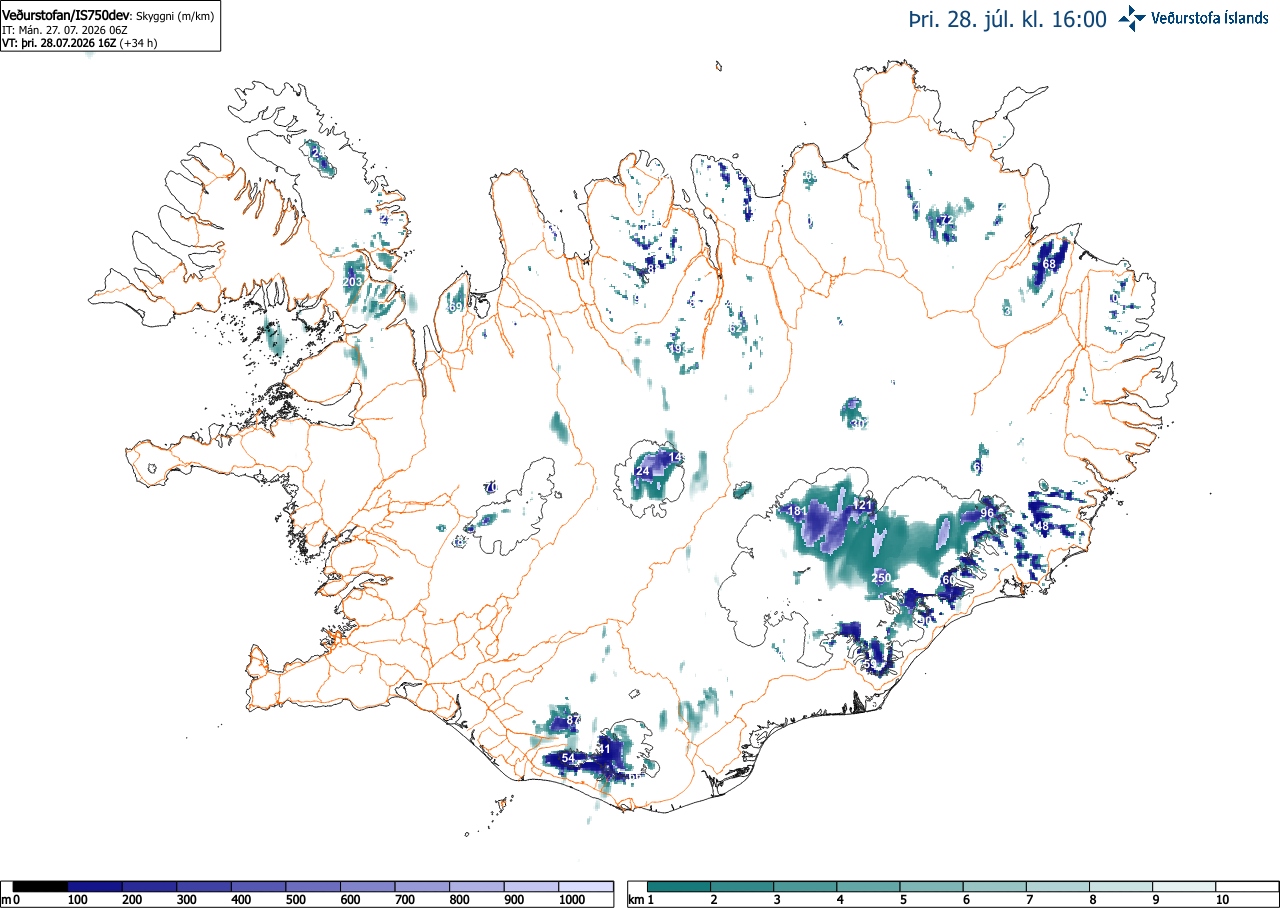Pick the 9–10 km lightest legend swatch
Screen dimensions: 1280x908
[x=1185, y=887]
